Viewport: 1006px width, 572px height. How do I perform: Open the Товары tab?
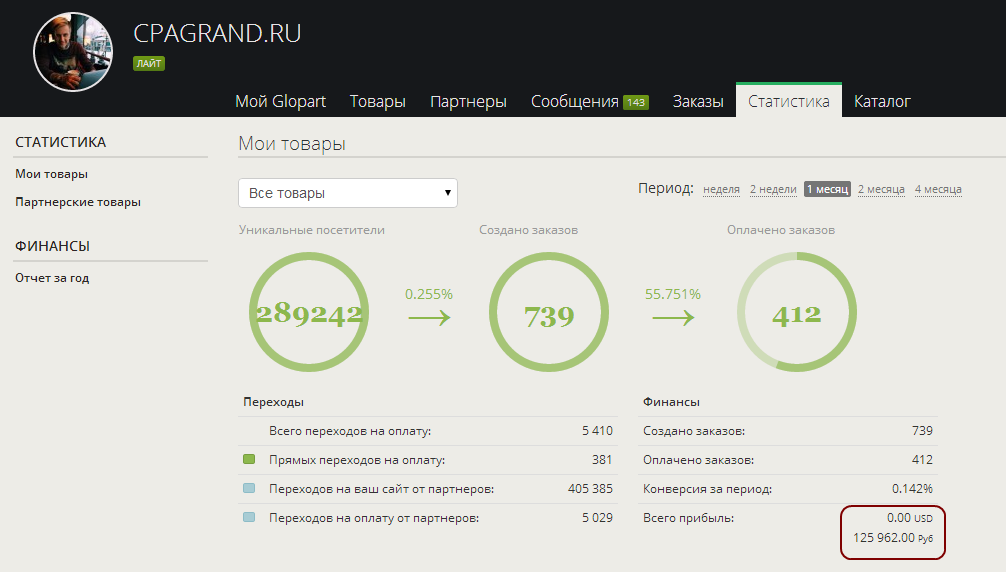point(377,101)
